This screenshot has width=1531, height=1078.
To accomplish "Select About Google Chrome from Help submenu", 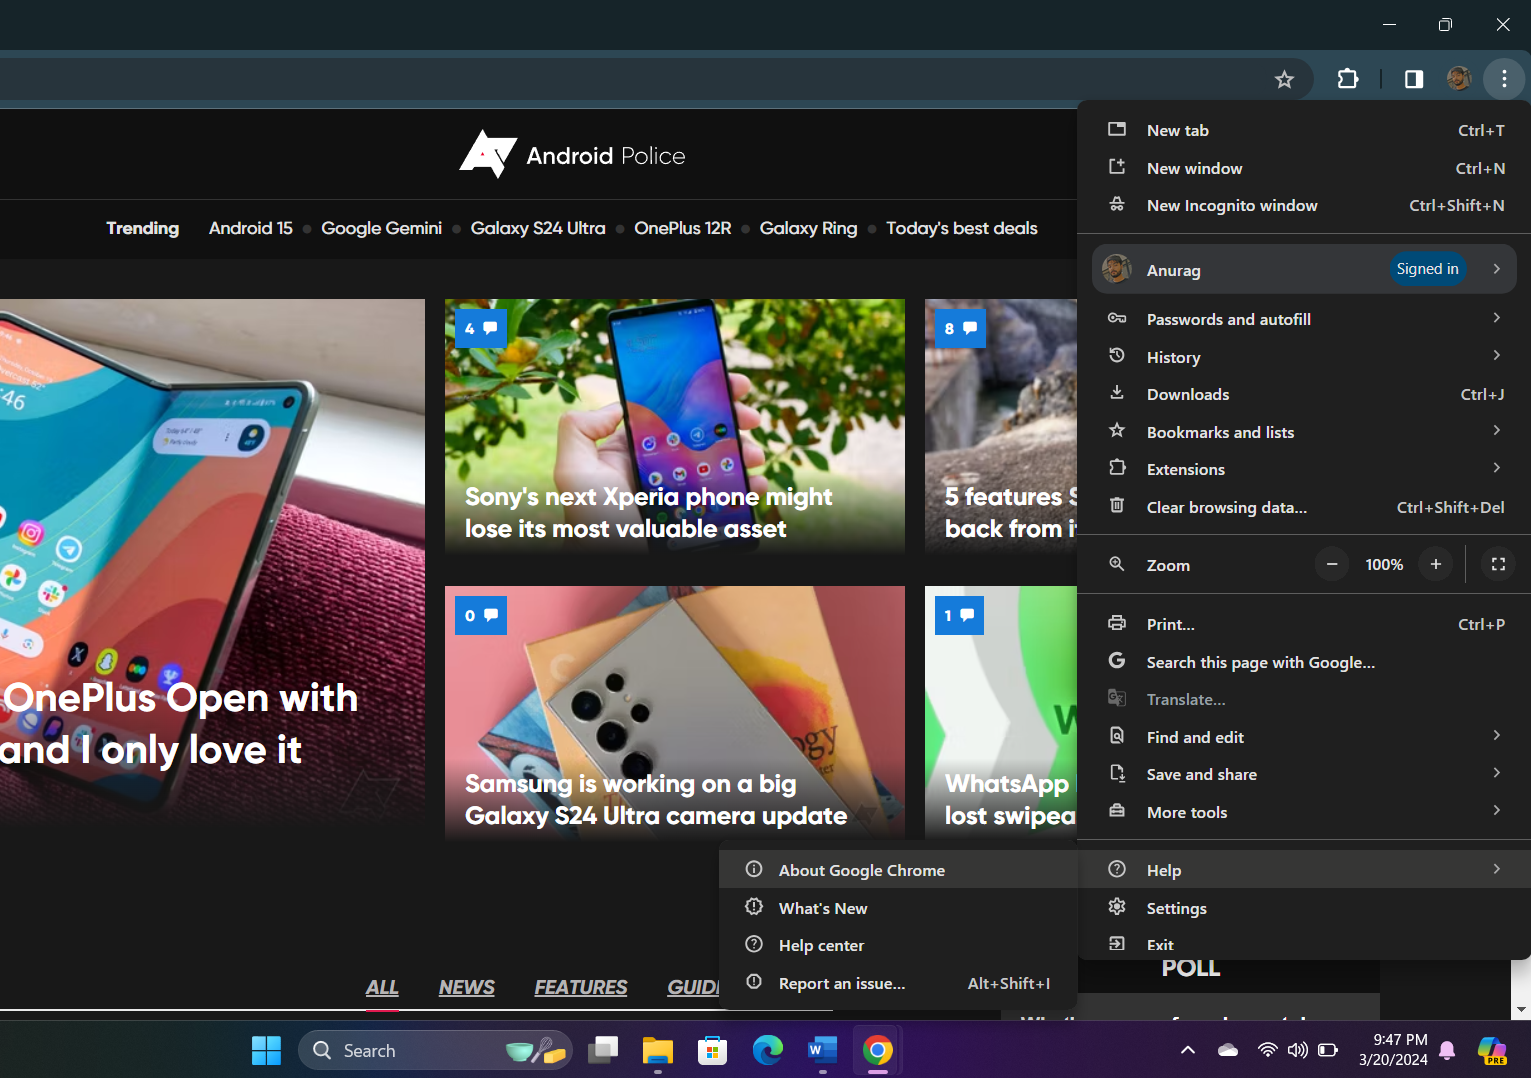I will [x=861, y=869].
